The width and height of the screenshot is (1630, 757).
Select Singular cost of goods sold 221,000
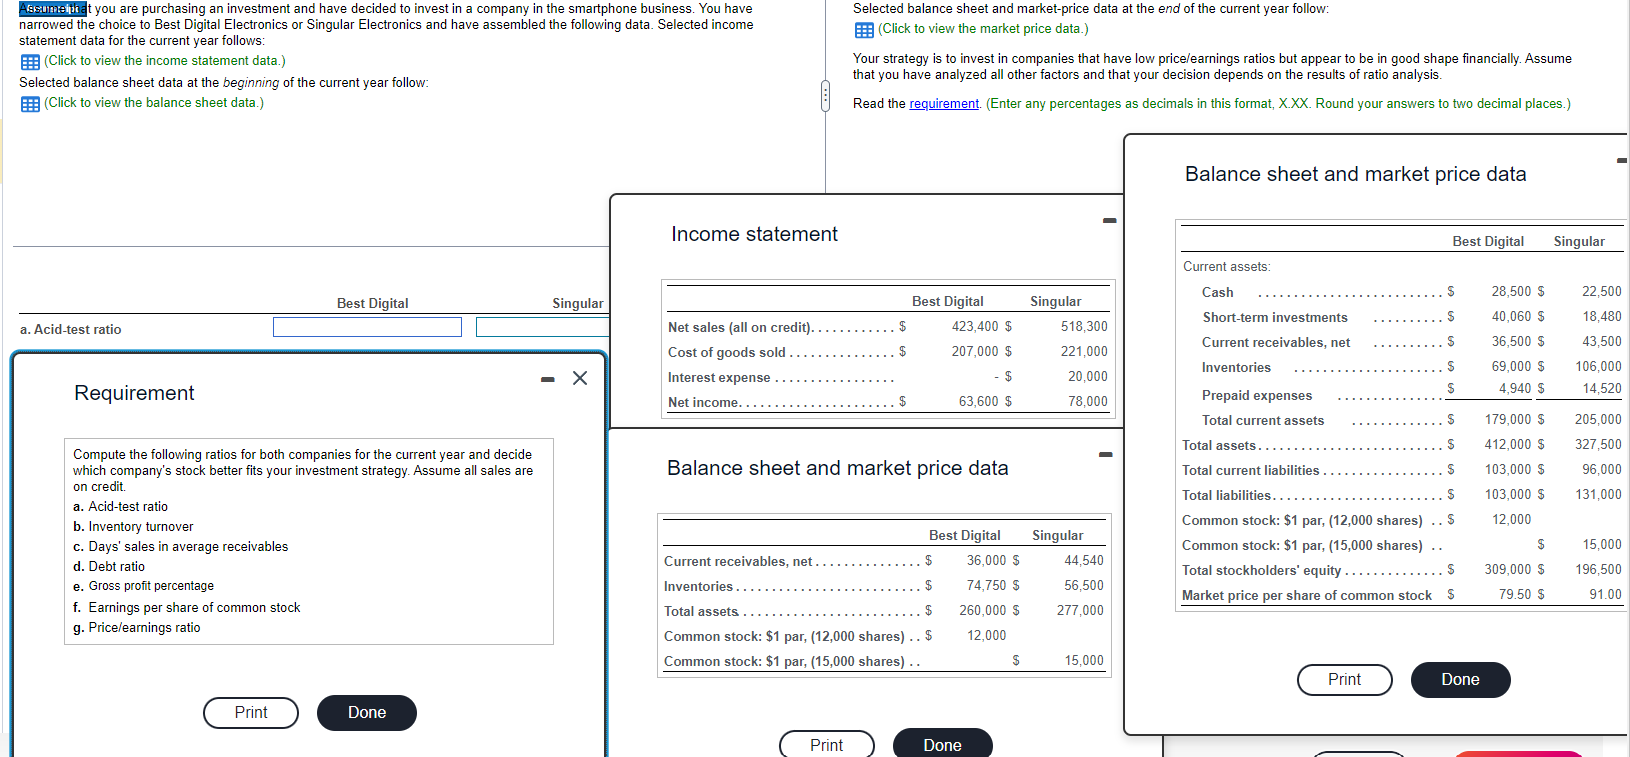click(x=1084, y=352)
